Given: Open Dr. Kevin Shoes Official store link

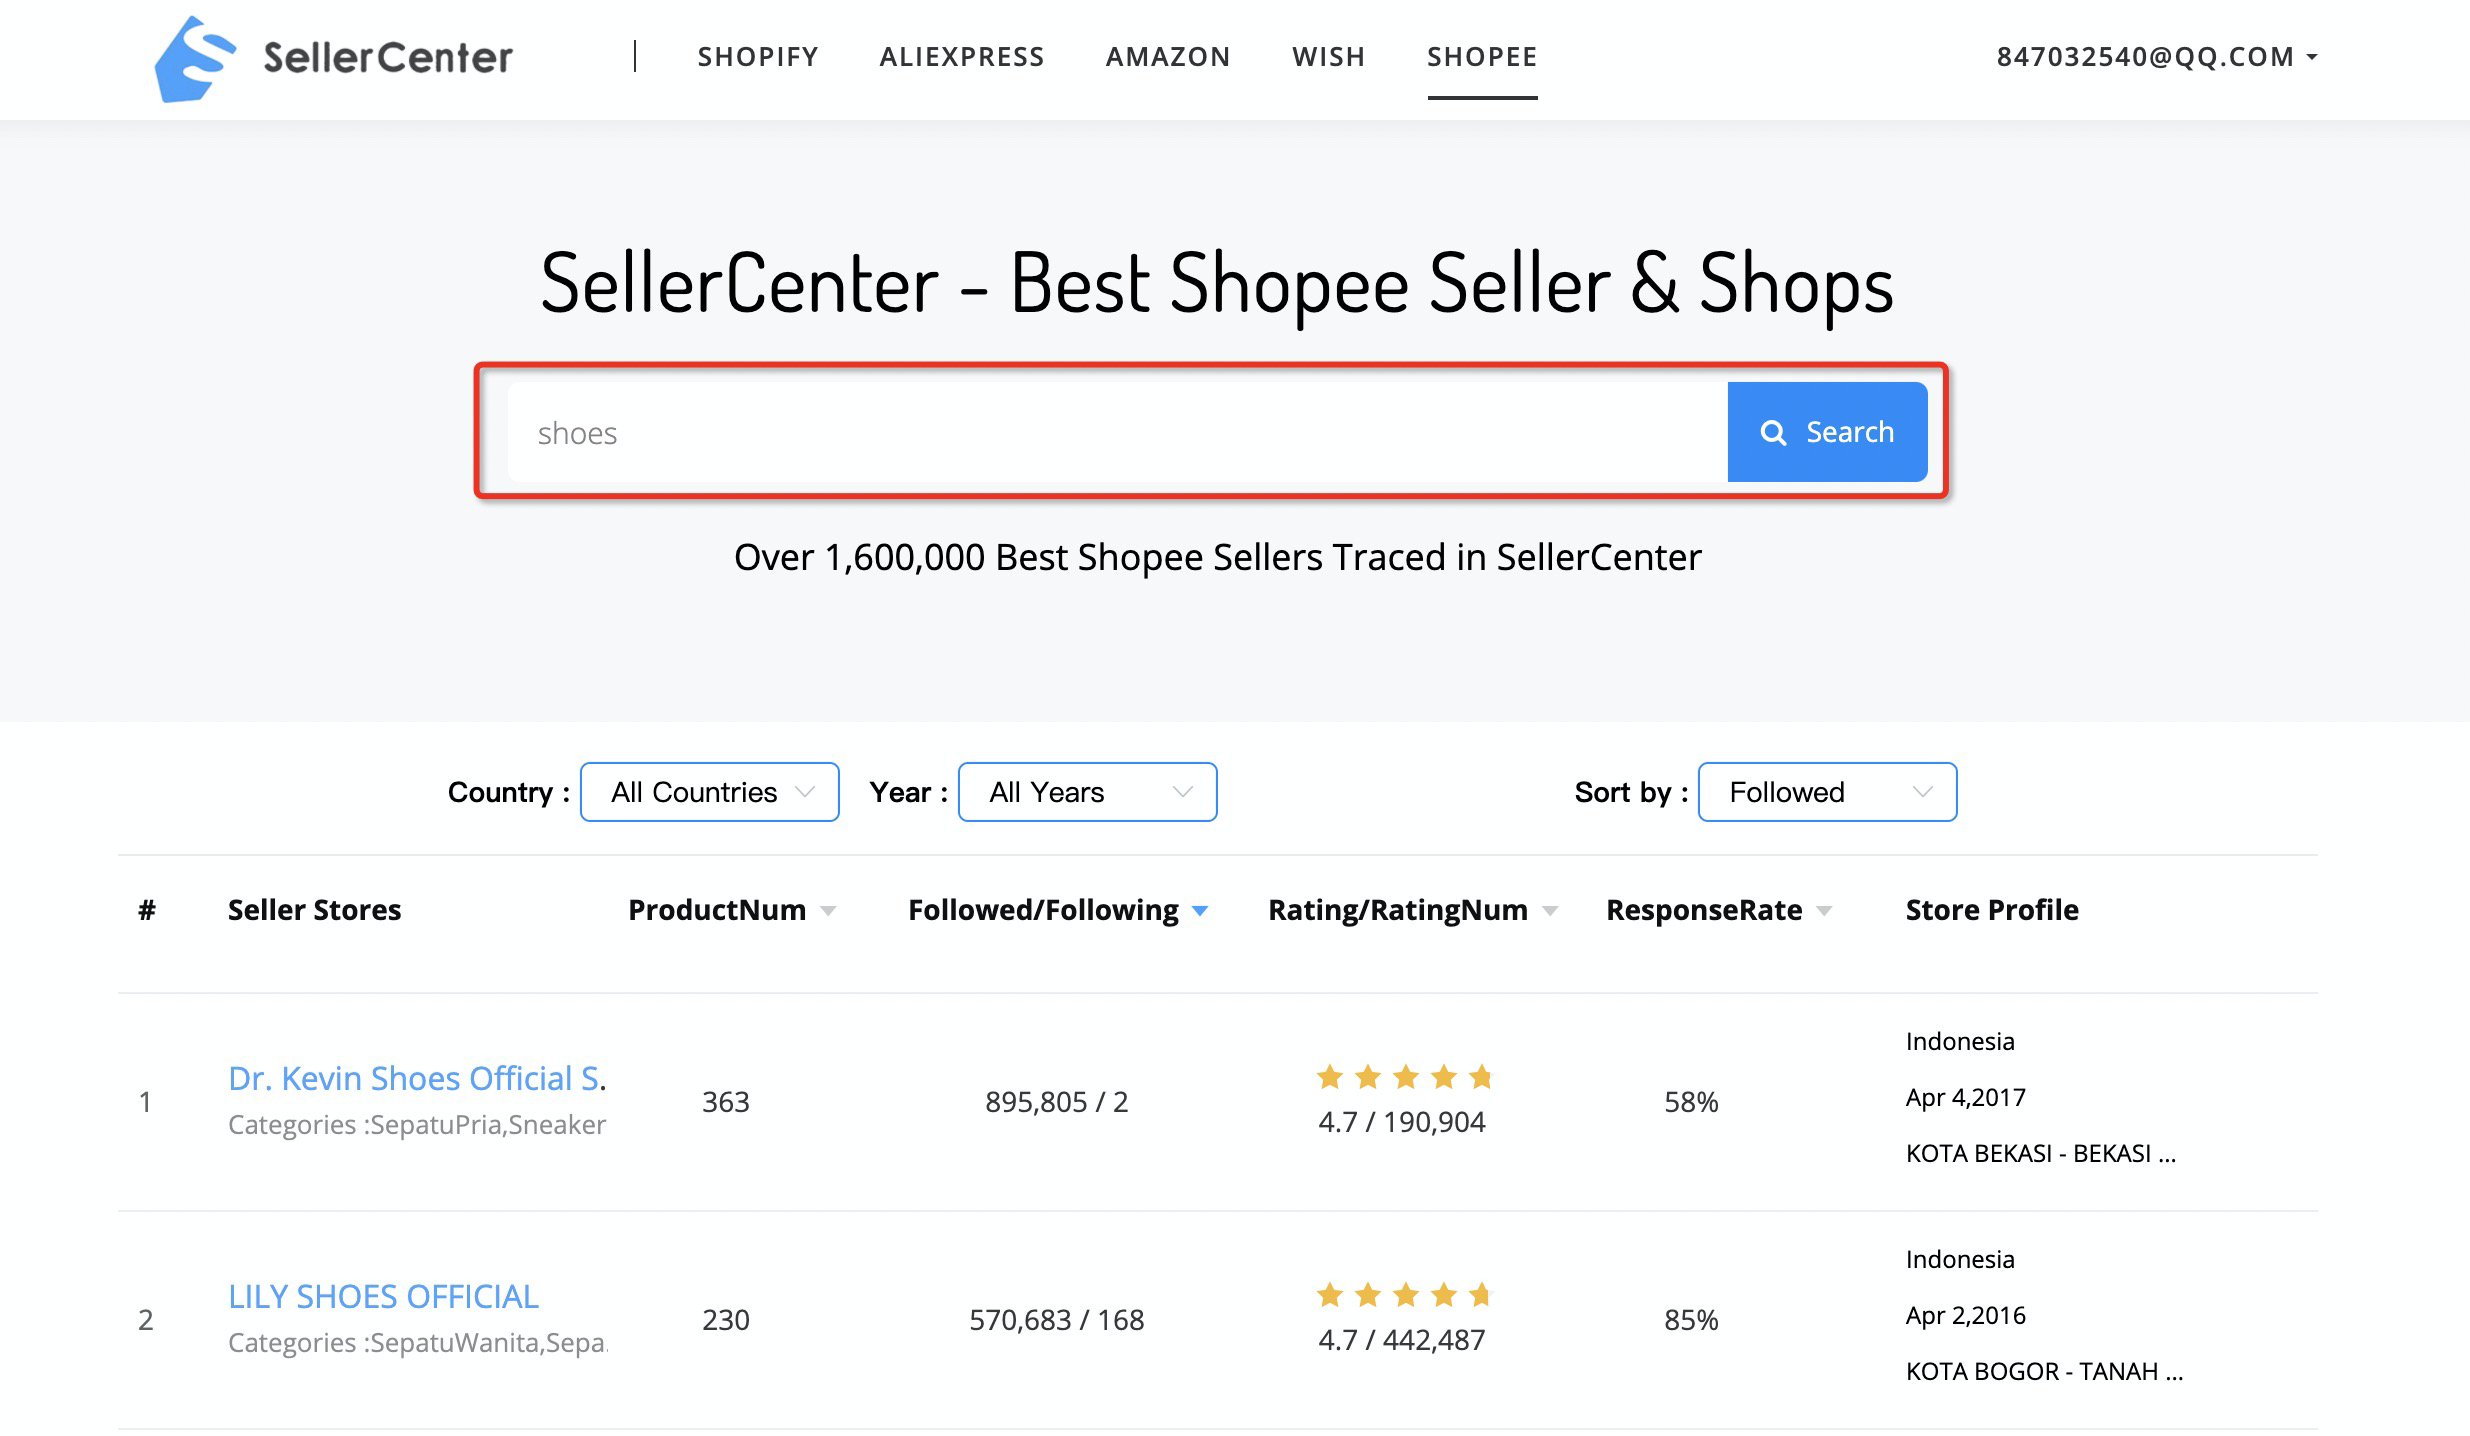Looking at the screenshot, I should coord(417,1078).
